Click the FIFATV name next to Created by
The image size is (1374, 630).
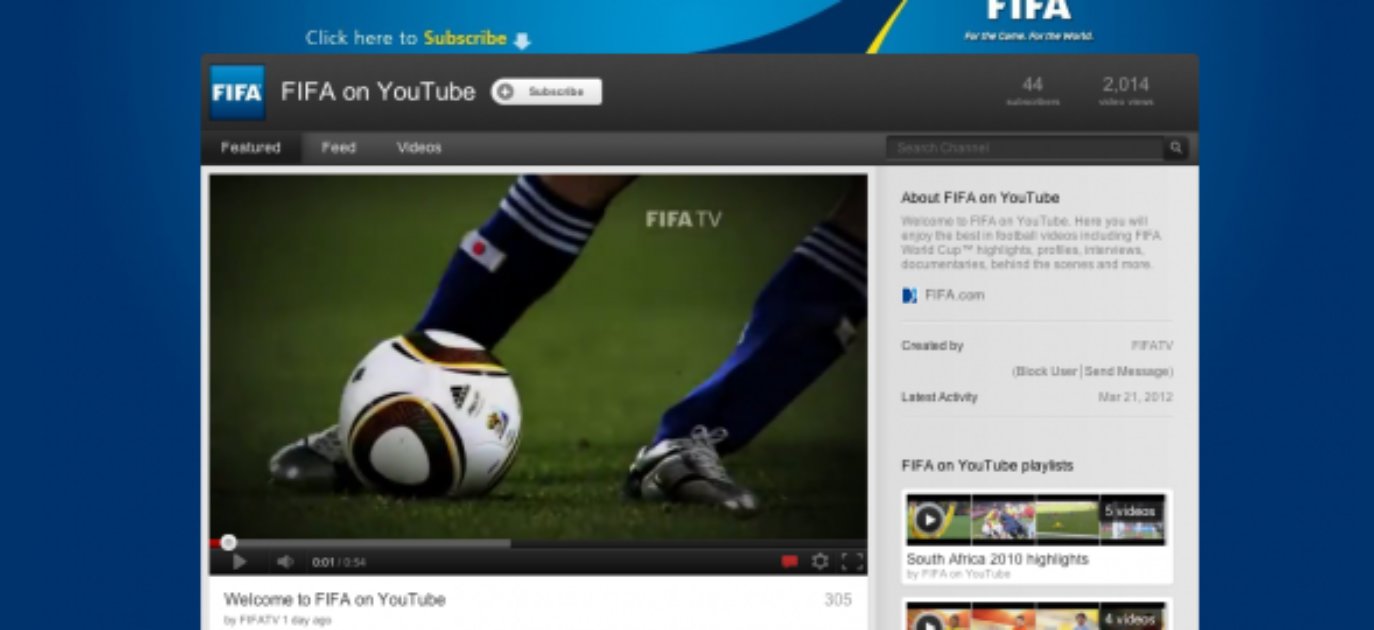[1152, 346]
